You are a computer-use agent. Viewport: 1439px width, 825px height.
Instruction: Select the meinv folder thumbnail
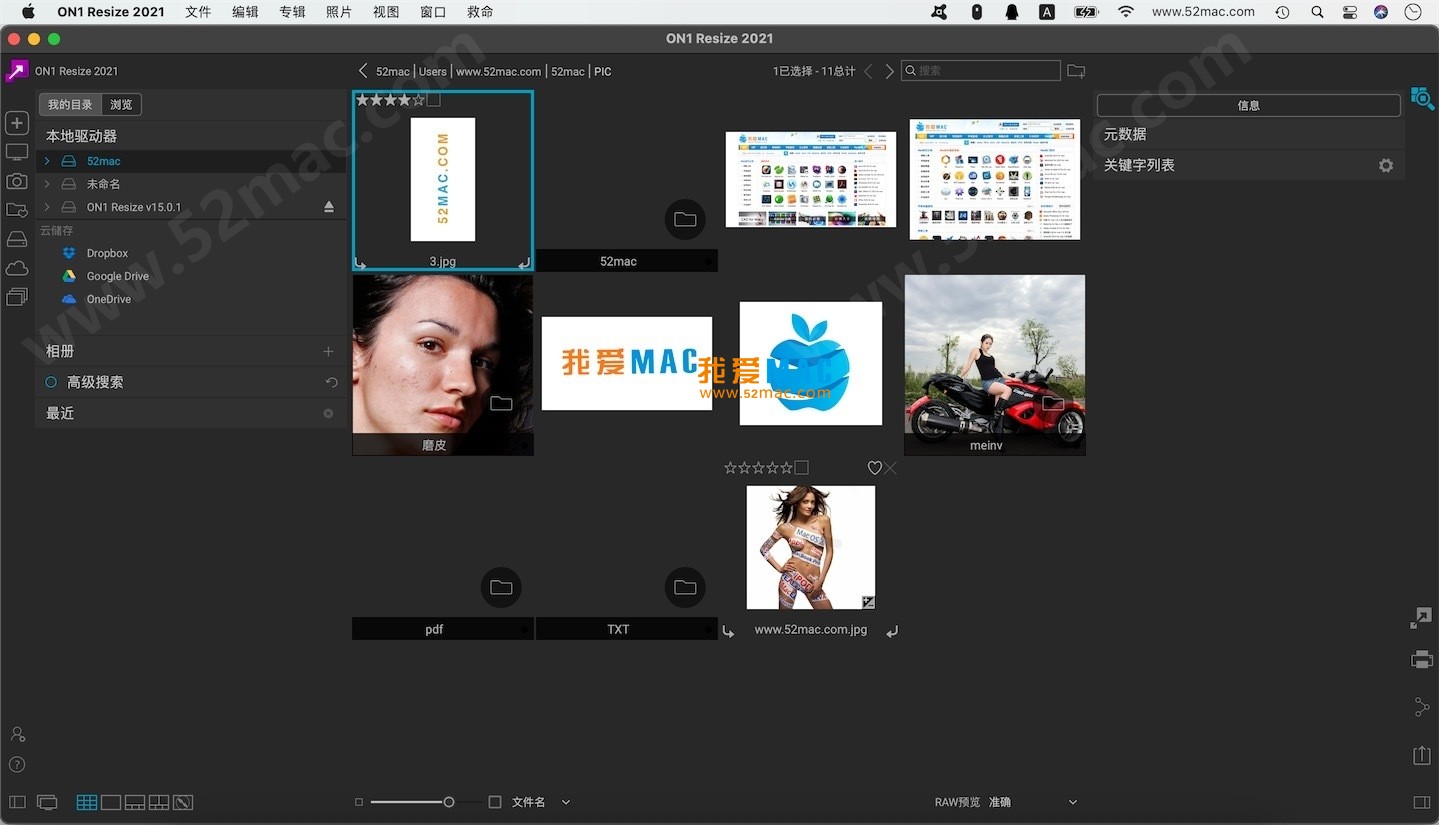[x=995, y=365]
